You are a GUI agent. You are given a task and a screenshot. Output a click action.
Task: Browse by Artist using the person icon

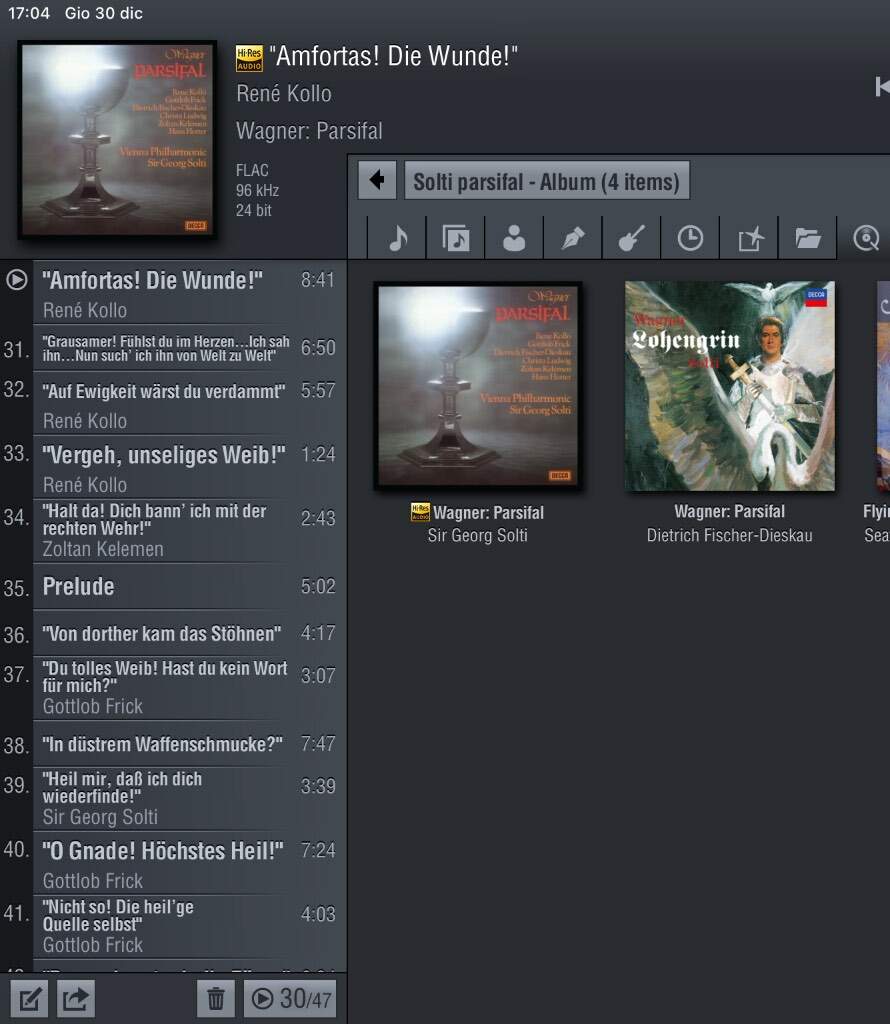coord(515,238)
